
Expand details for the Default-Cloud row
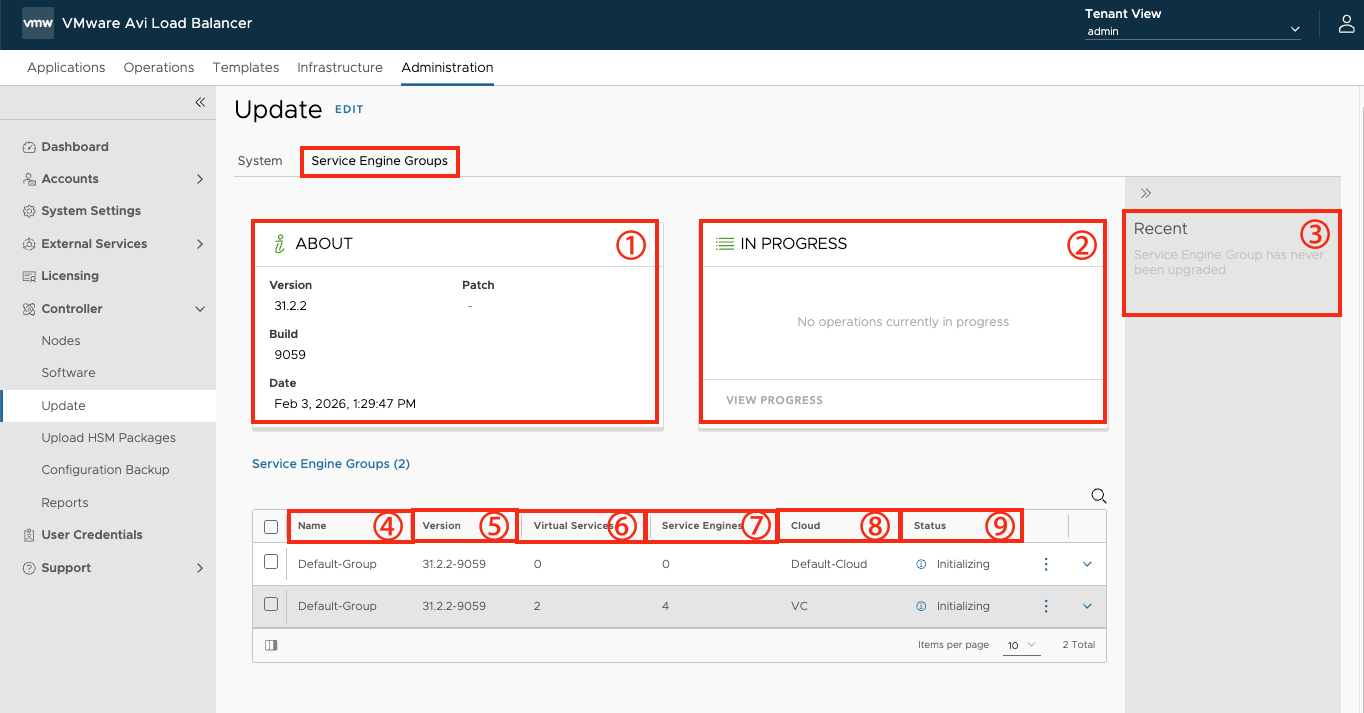pos(1087,564)
